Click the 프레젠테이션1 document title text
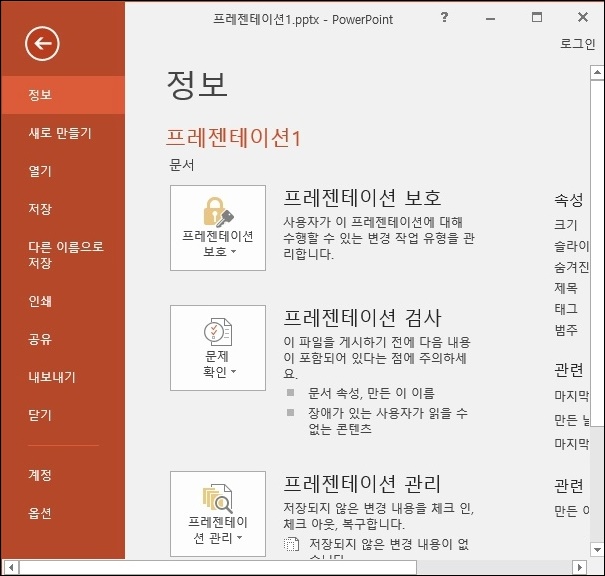The width and height of the screenshot is (605, 576). click(233, 138)
